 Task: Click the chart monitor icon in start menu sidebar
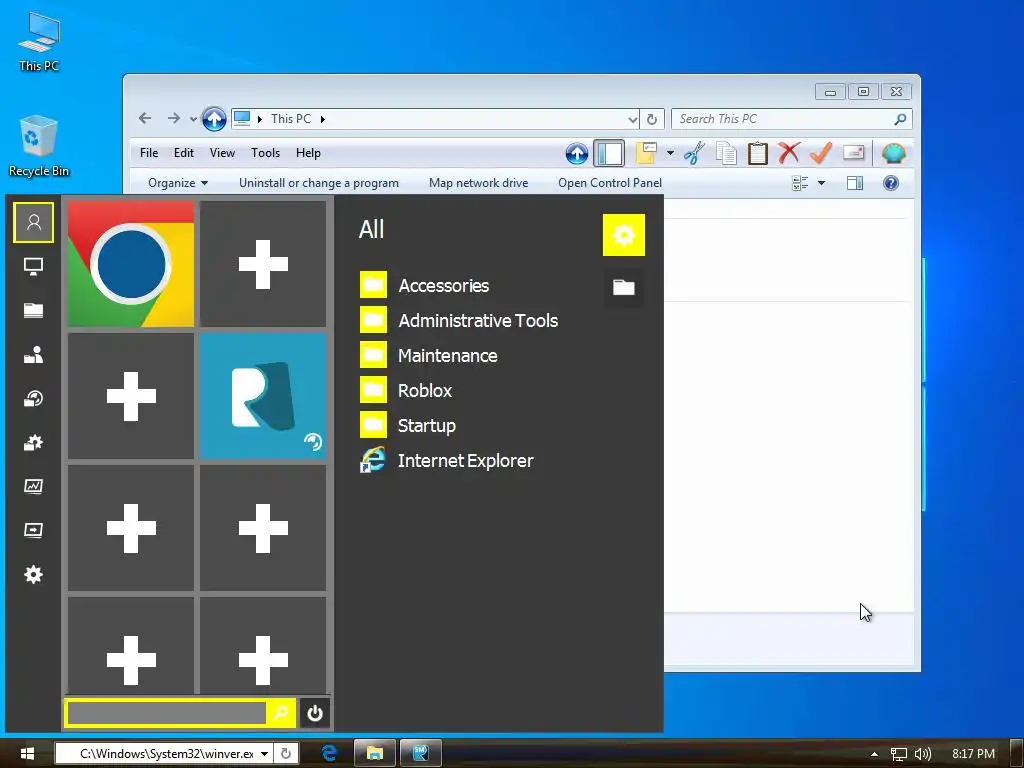(33, 487)
